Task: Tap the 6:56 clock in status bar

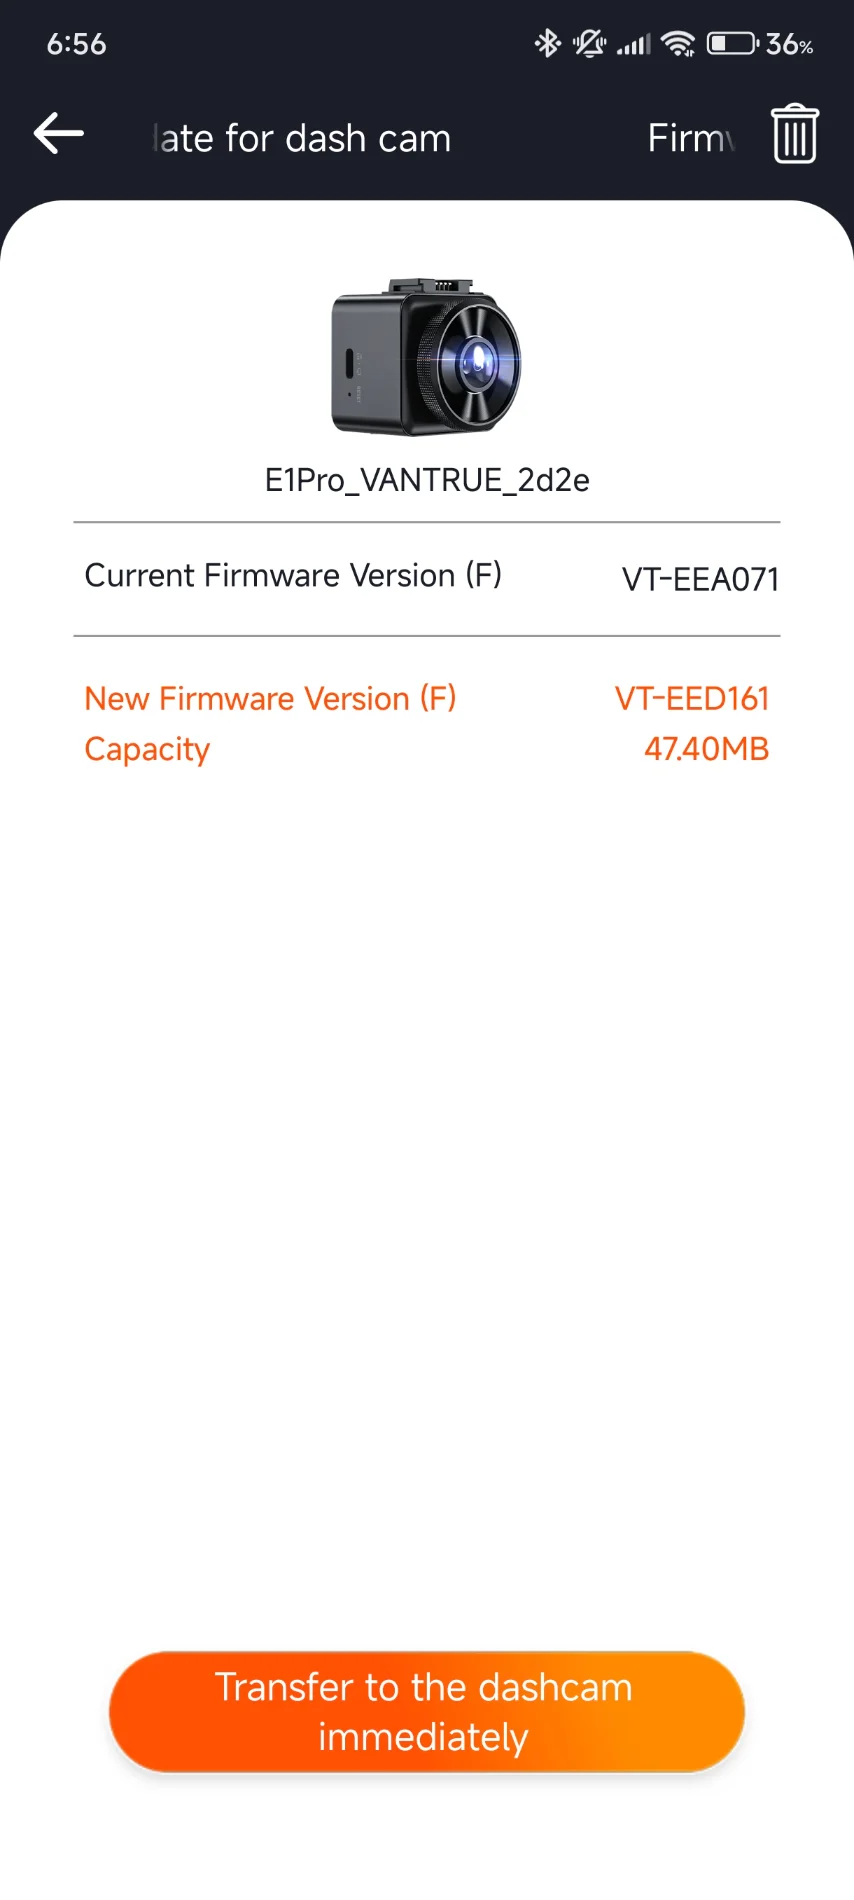Action: tap(76, 44)
